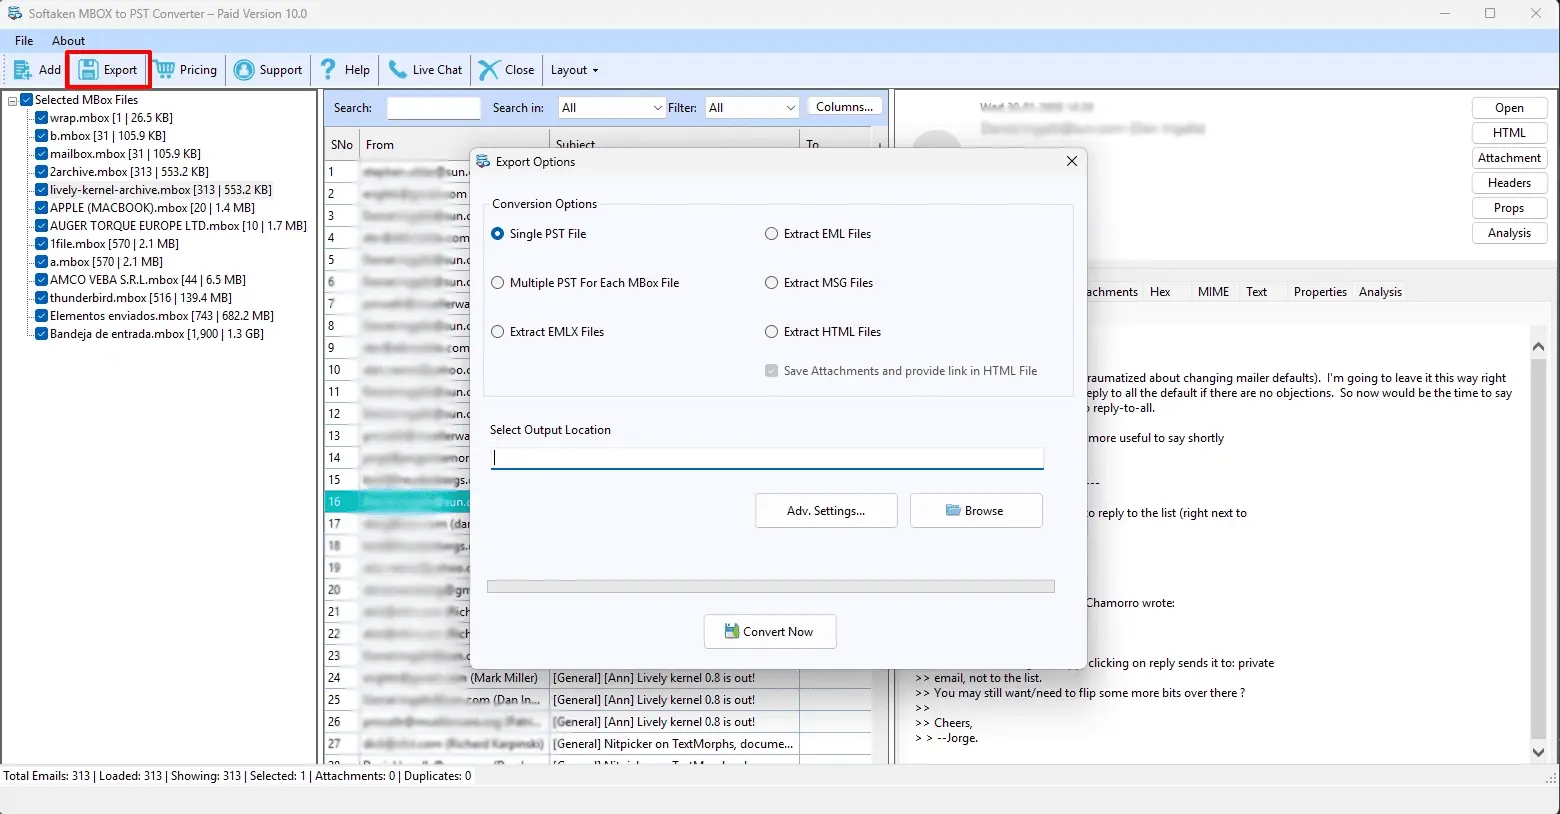Open the Layout dropdown menu
1560x814 pixels.
click(x=575, y=70)
